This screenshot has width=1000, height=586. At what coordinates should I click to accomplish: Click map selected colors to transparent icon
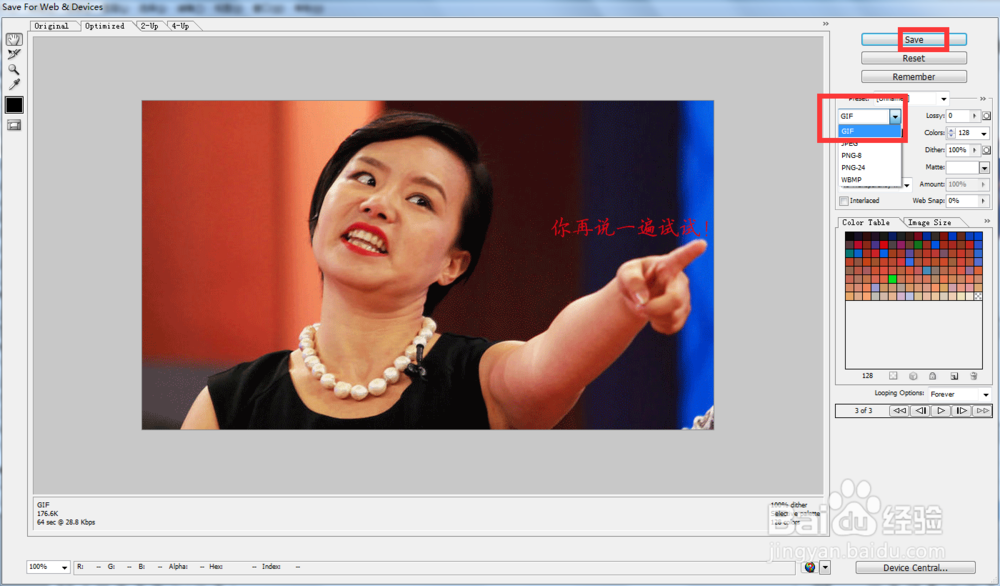[x=893, y=376]
